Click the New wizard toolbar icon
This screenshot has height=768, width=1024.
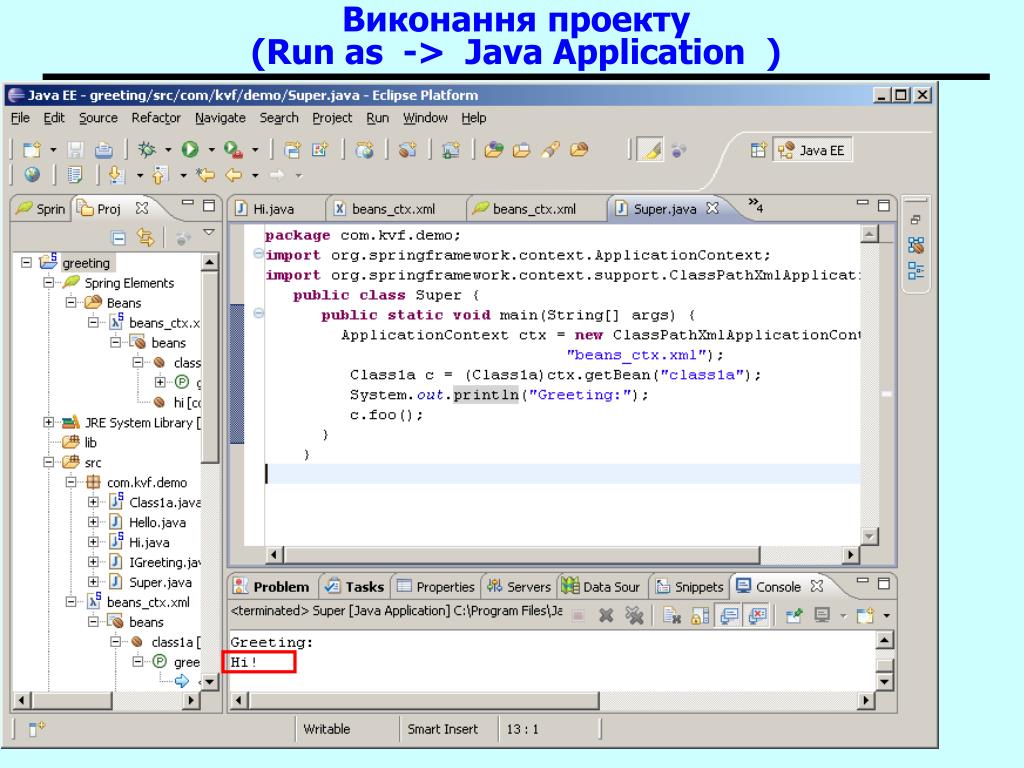pyautogui.click(x=32, y=150)
